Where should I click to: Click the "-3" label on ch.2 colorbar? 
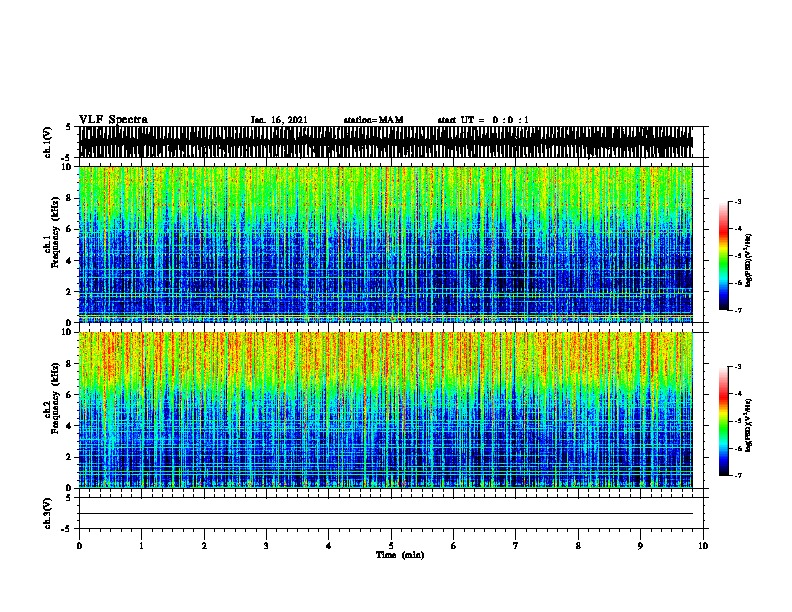coord(737,367)
